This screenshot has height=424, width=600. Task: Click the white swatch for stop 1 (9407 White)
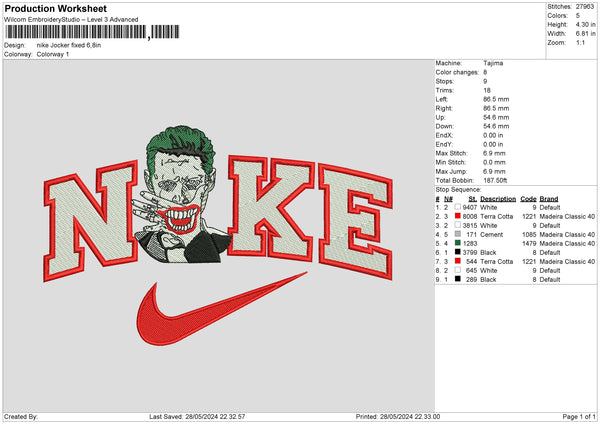point(457,207)
